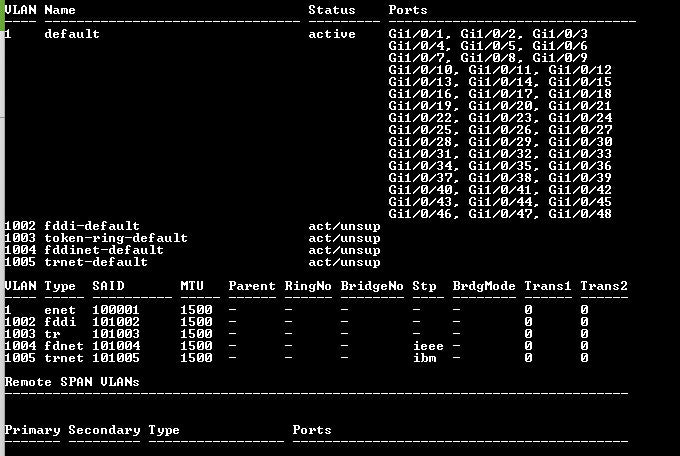This screenshot has width=680, height=456.
Task: Click port 'Gi1/0/12' text
Action: coord(580,70)
